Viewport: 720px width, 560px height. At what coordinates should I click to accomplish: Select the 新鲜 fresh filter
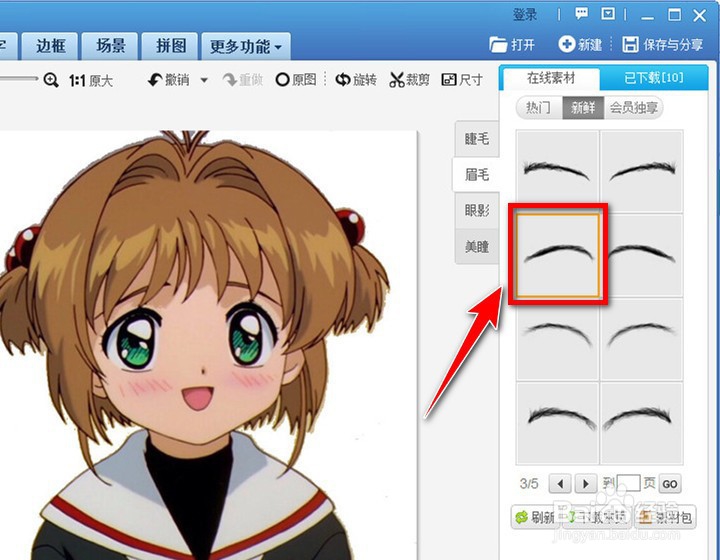coord(583,108)
